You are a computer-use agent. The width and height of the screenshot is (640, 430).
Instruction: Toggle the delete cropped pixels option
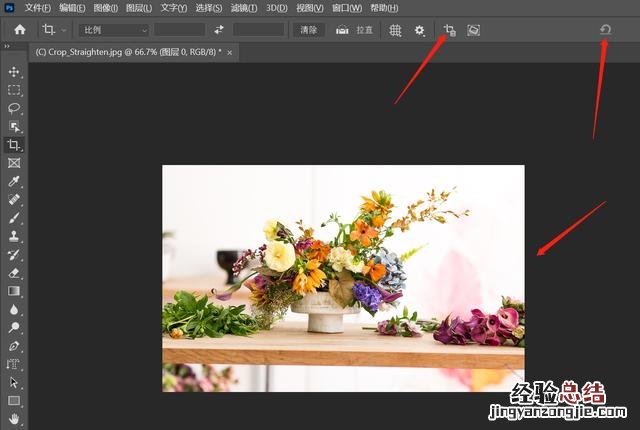(x=449, y=30)
